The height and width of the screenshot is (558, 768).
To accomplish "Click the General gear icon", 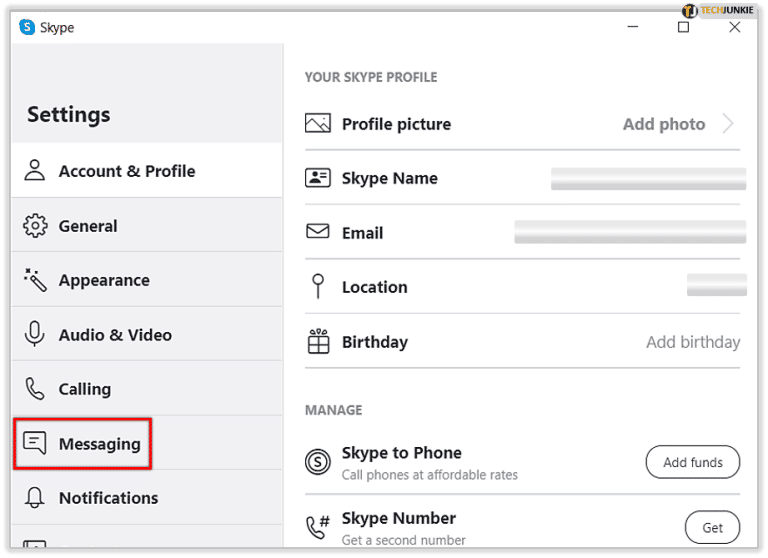I will tap(35, 226).
